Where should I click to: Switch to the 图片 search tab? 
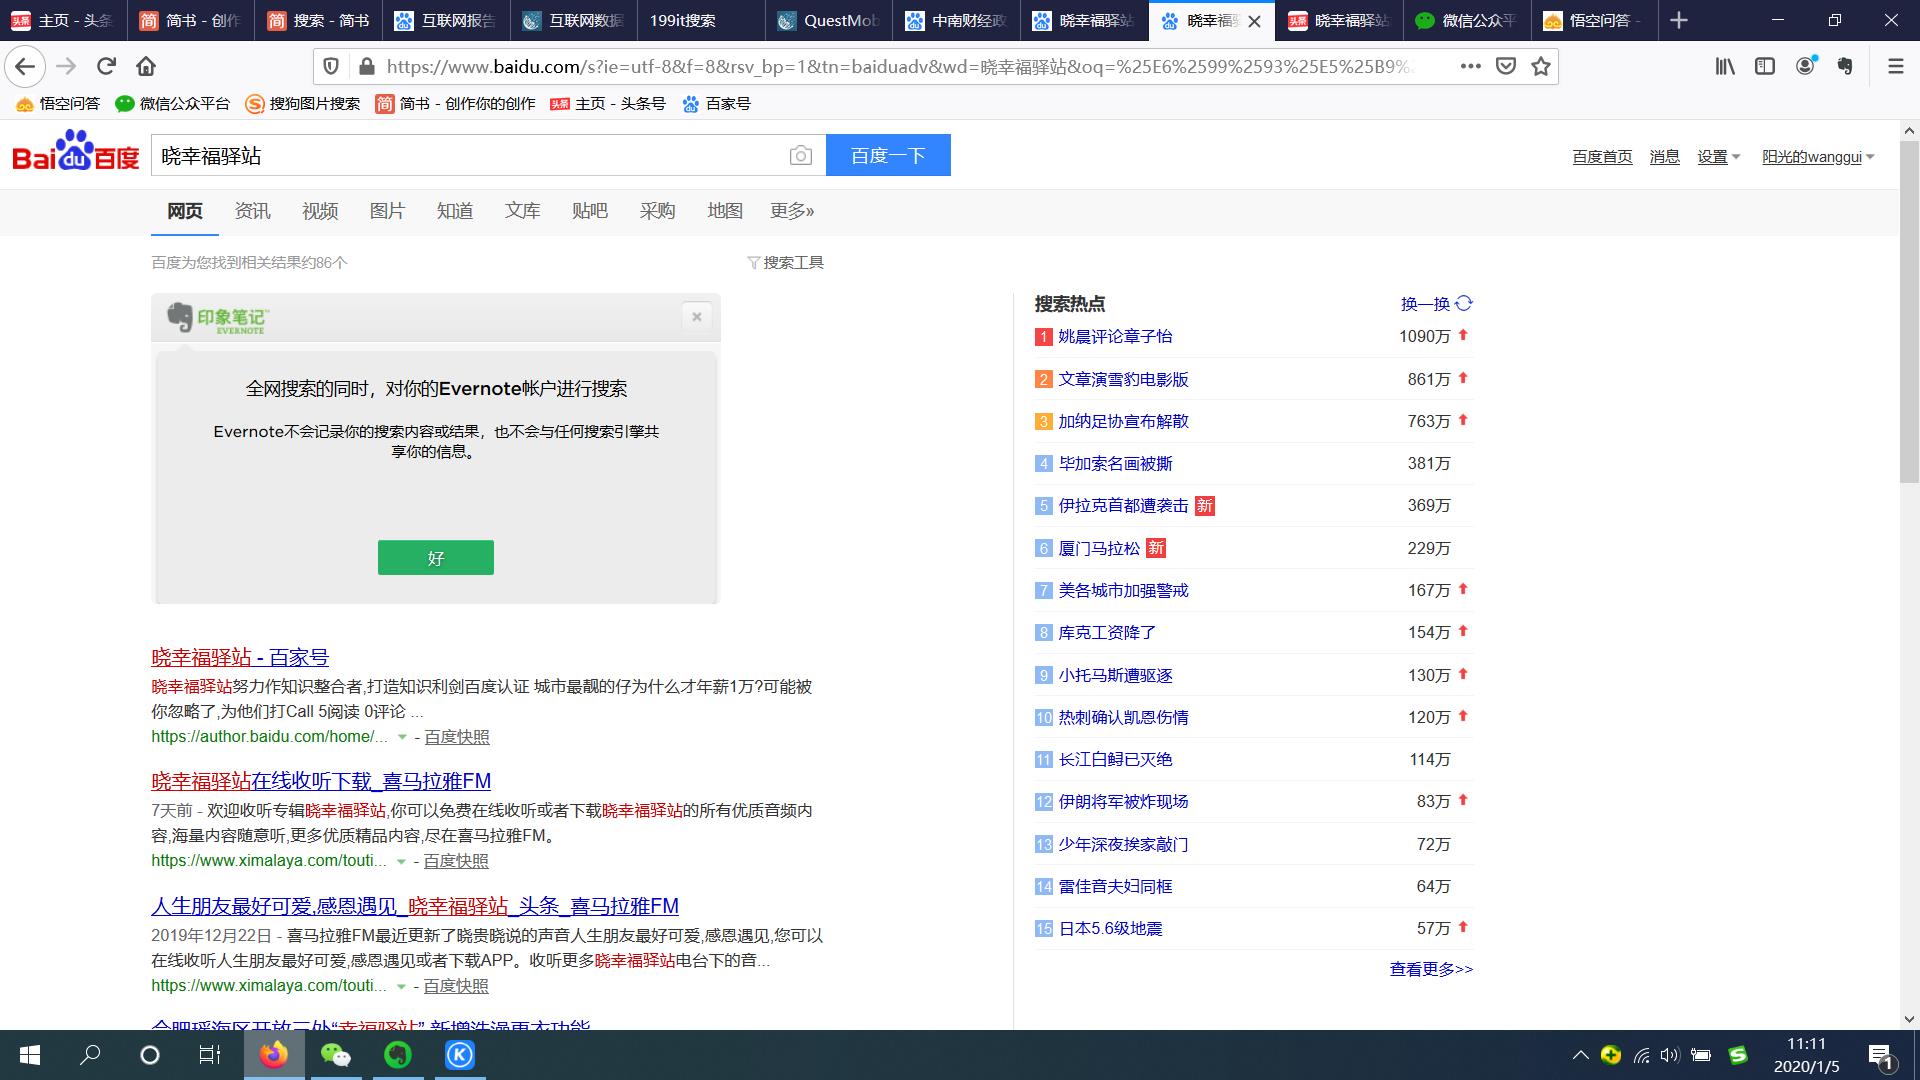387,211
